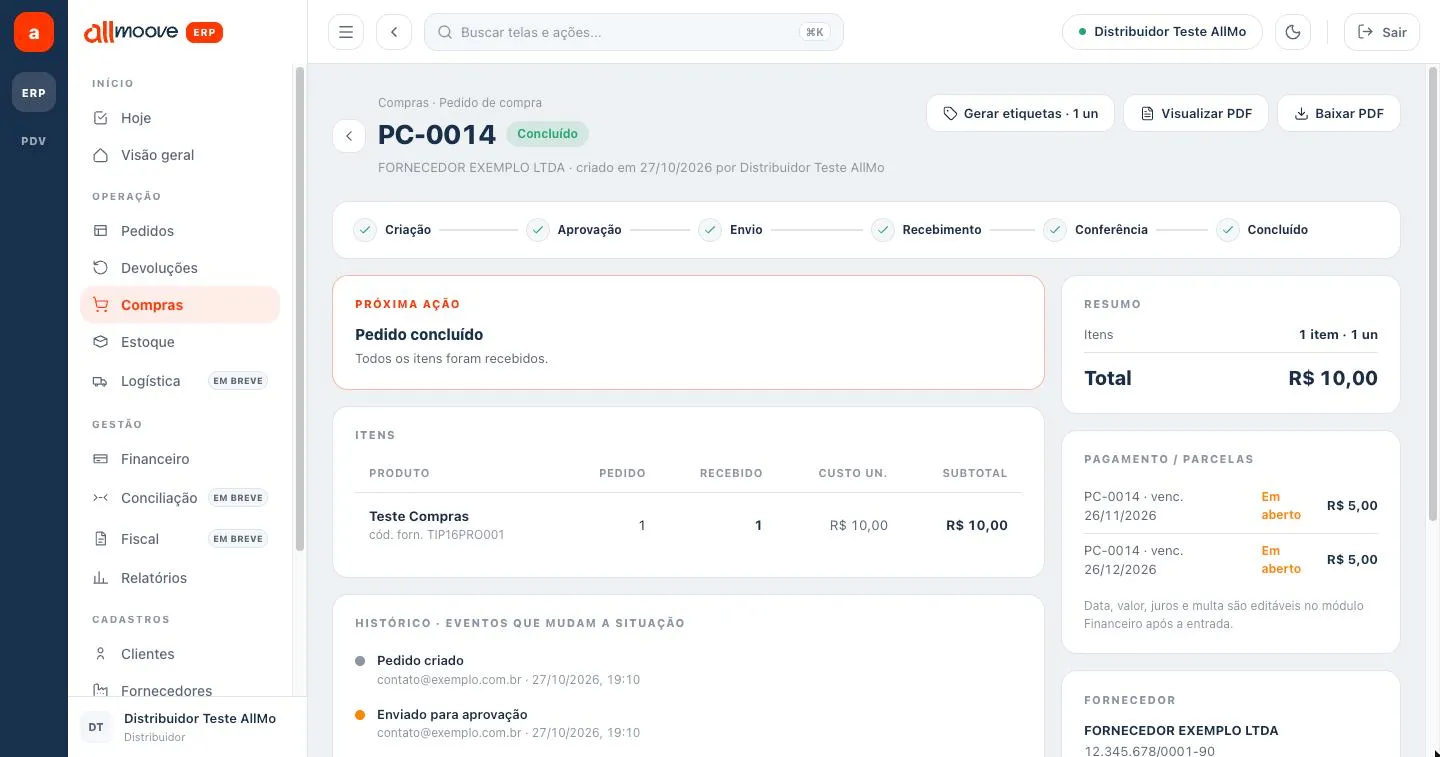The image size is (1440, 757).
Task: Click the 'FORNECEDOR EXEMPLO LTDA' name in supplier card
Action: [1181, 731]
